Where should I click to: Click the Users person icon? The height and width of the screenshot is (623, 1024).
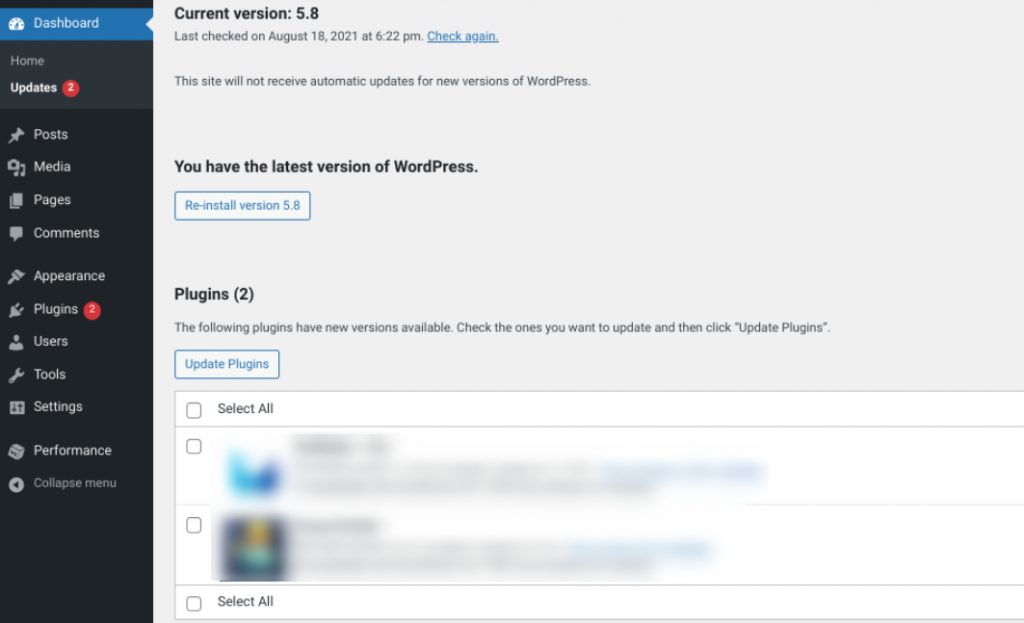[16, 342]
